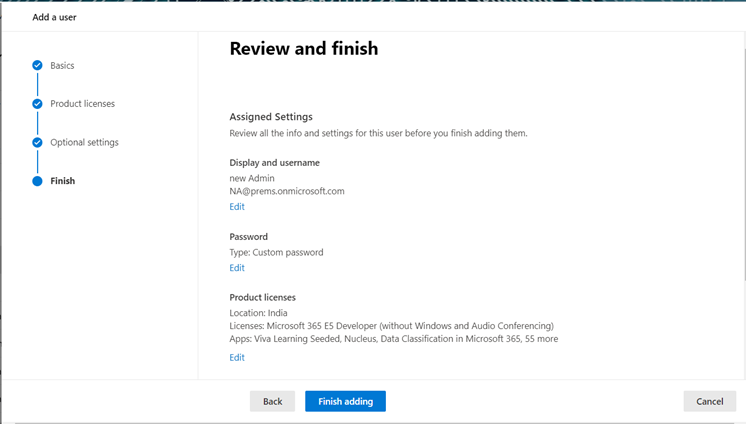Cancel the add user wizard
Screen dimensions: 746x424
pos(709,401)
